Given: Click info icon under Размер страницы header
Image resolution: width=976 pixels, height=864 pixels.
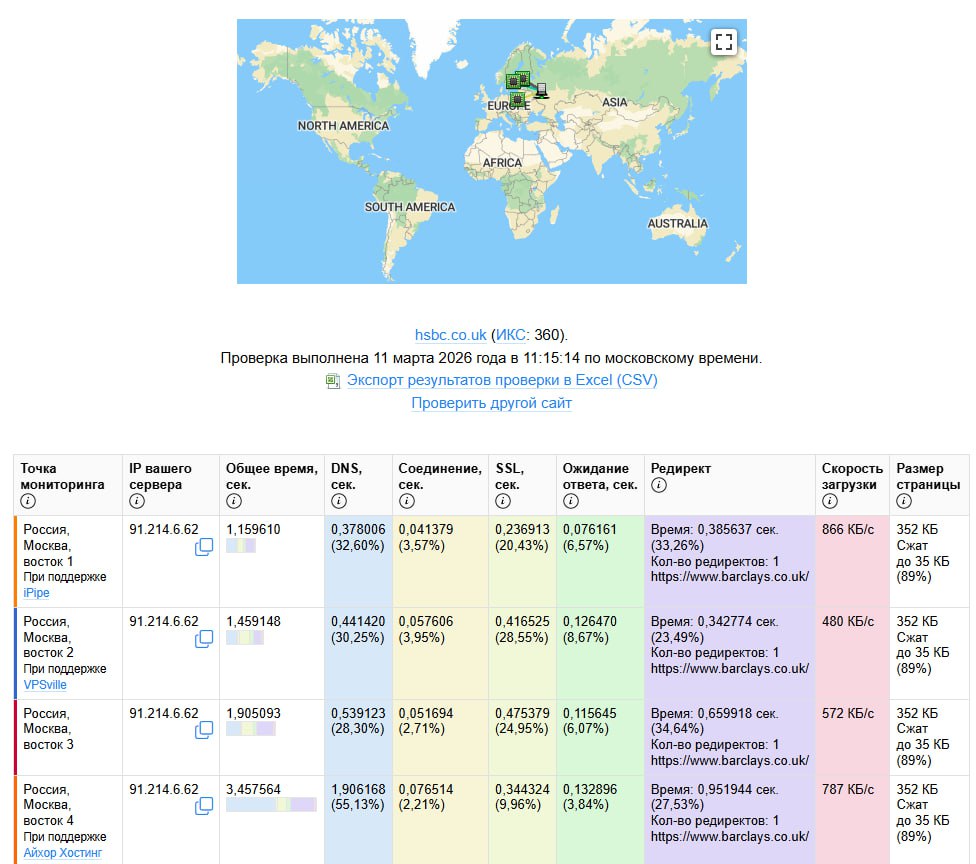Looking at the screenshot, I should (x=904, y=501).
